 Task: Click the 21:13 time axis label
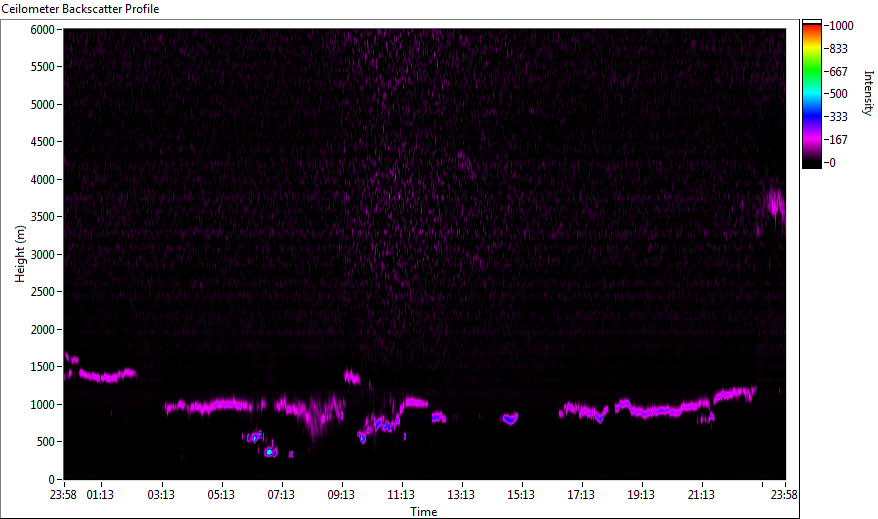coord(701,495)
